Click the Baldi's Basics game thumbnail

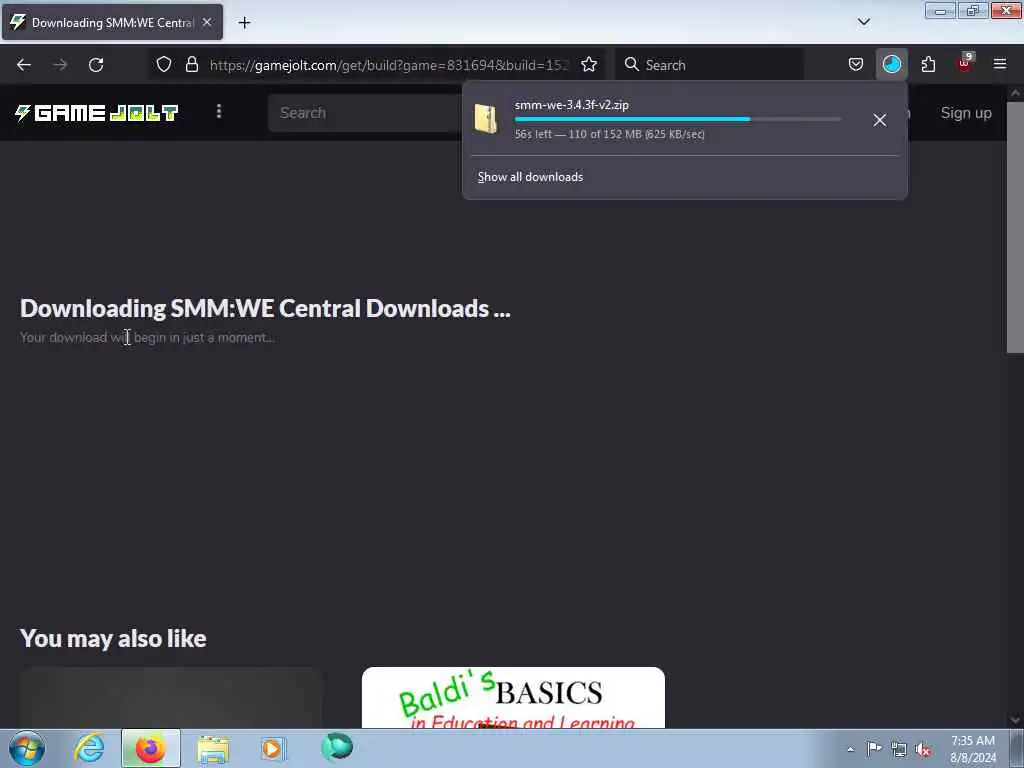(x=513, y=697)
